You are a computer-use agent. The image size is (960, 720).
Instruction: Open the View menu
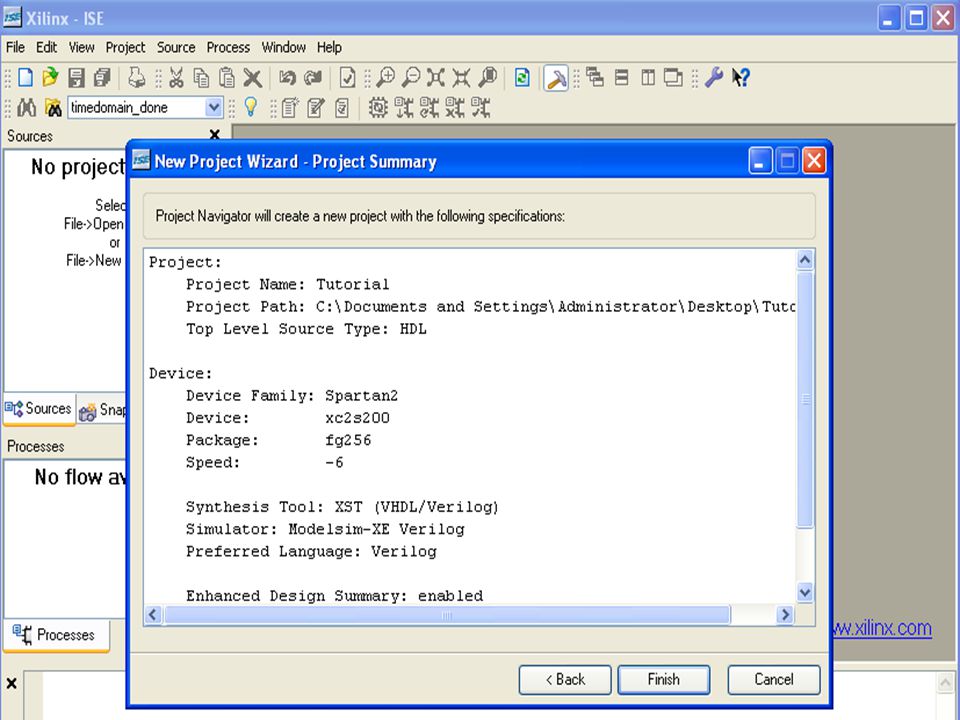coord(81,47)
